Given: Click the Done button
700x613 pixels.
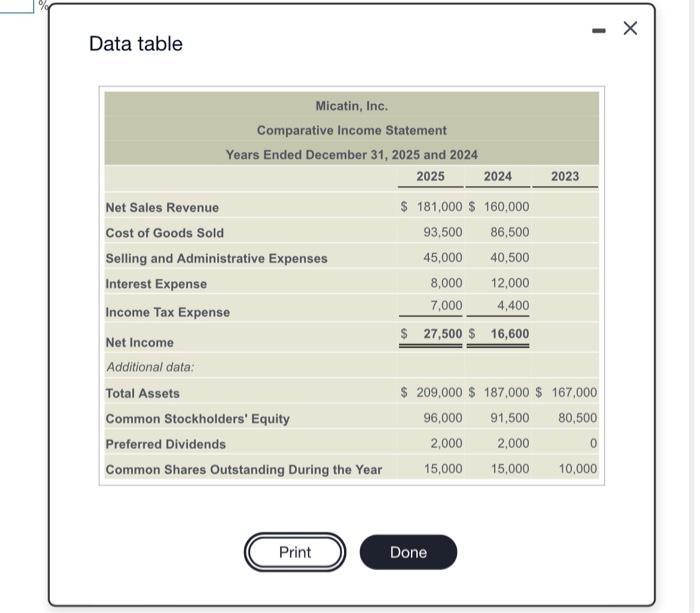Looking at the screenshot, I should click(408, 552).
